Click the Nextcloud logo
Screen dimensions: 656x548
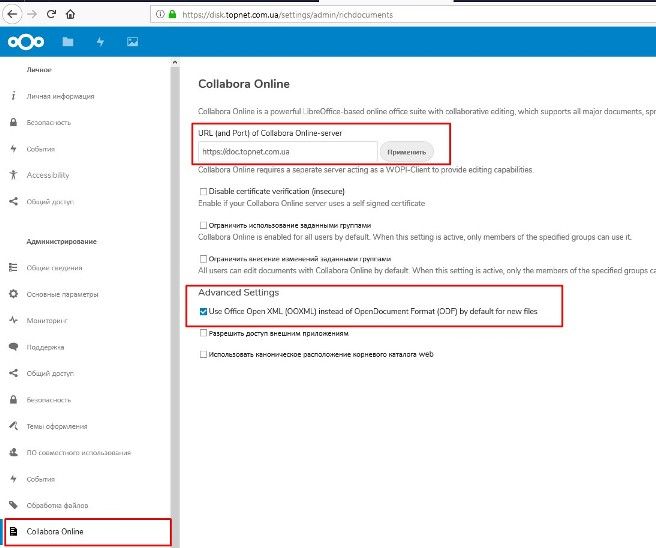26,42
